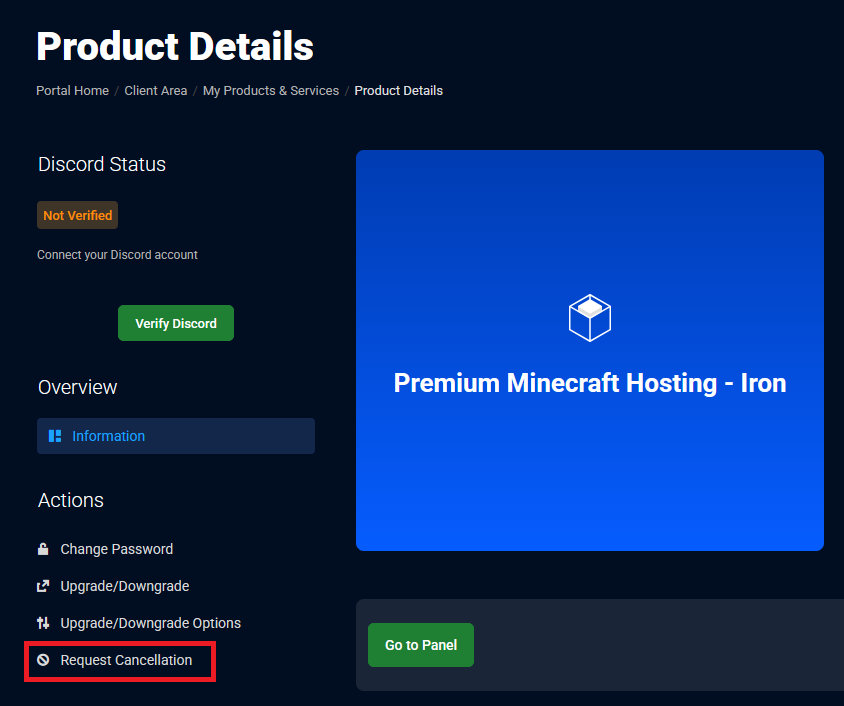Click the Product Details breadcrumb item
This screenshot has width=844, height=706.
tap(398, 91)
